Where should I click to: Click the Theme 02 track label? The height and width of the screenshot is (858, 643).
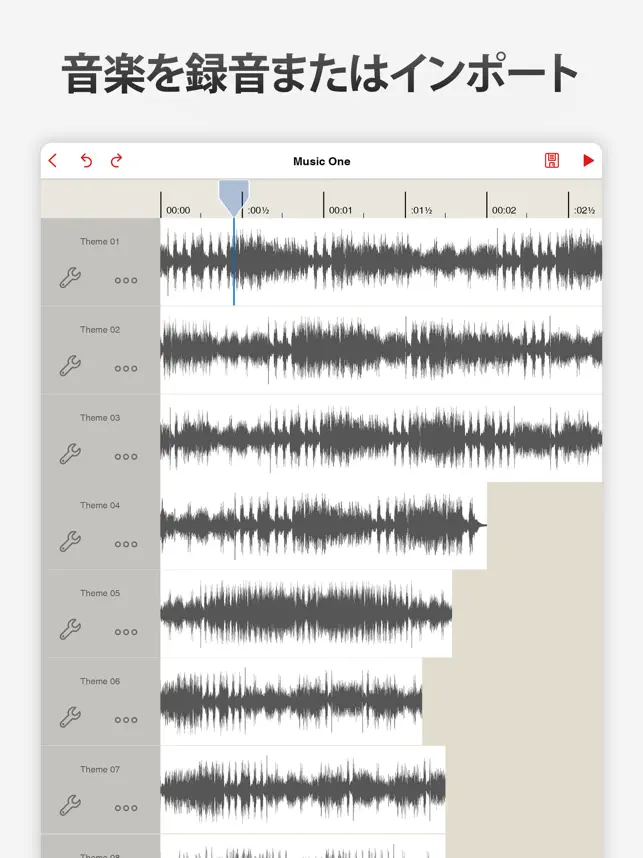(x=100, y=329)
